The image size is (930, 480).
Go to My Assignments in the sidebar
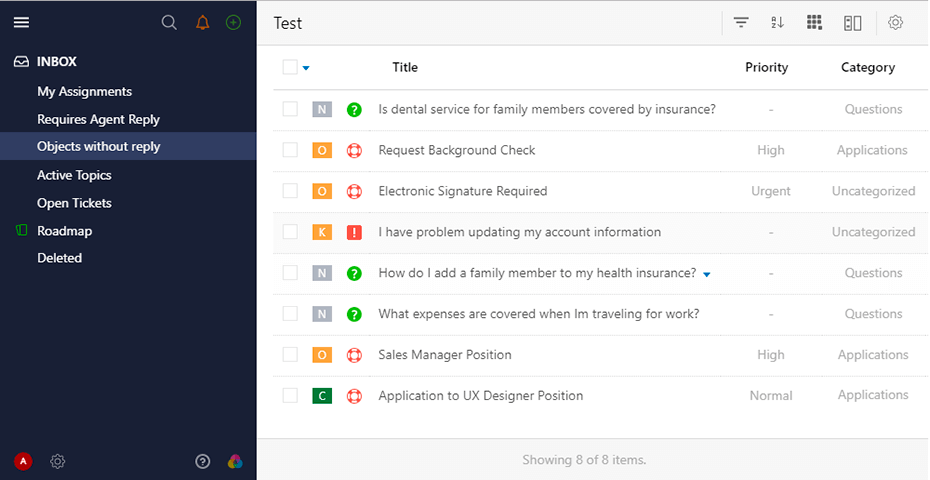[x=84, y=92]
